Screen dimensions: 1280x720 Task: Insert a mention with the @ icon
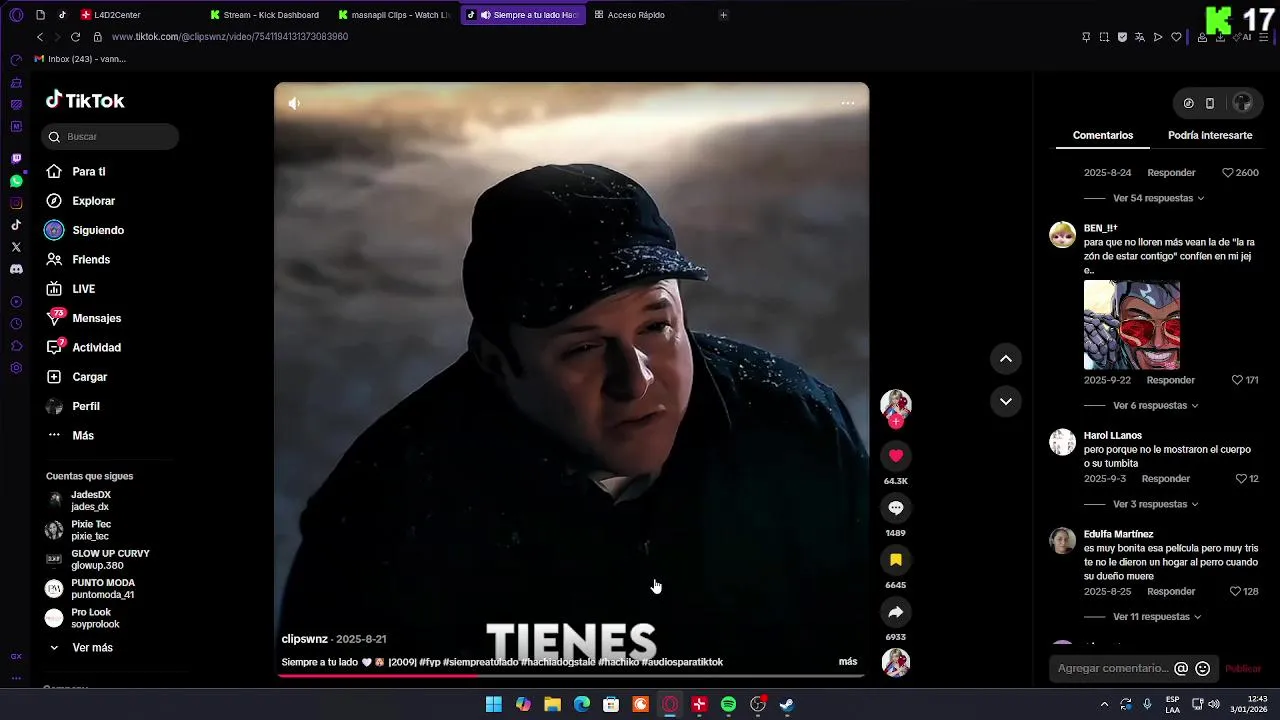(1181, 669)
